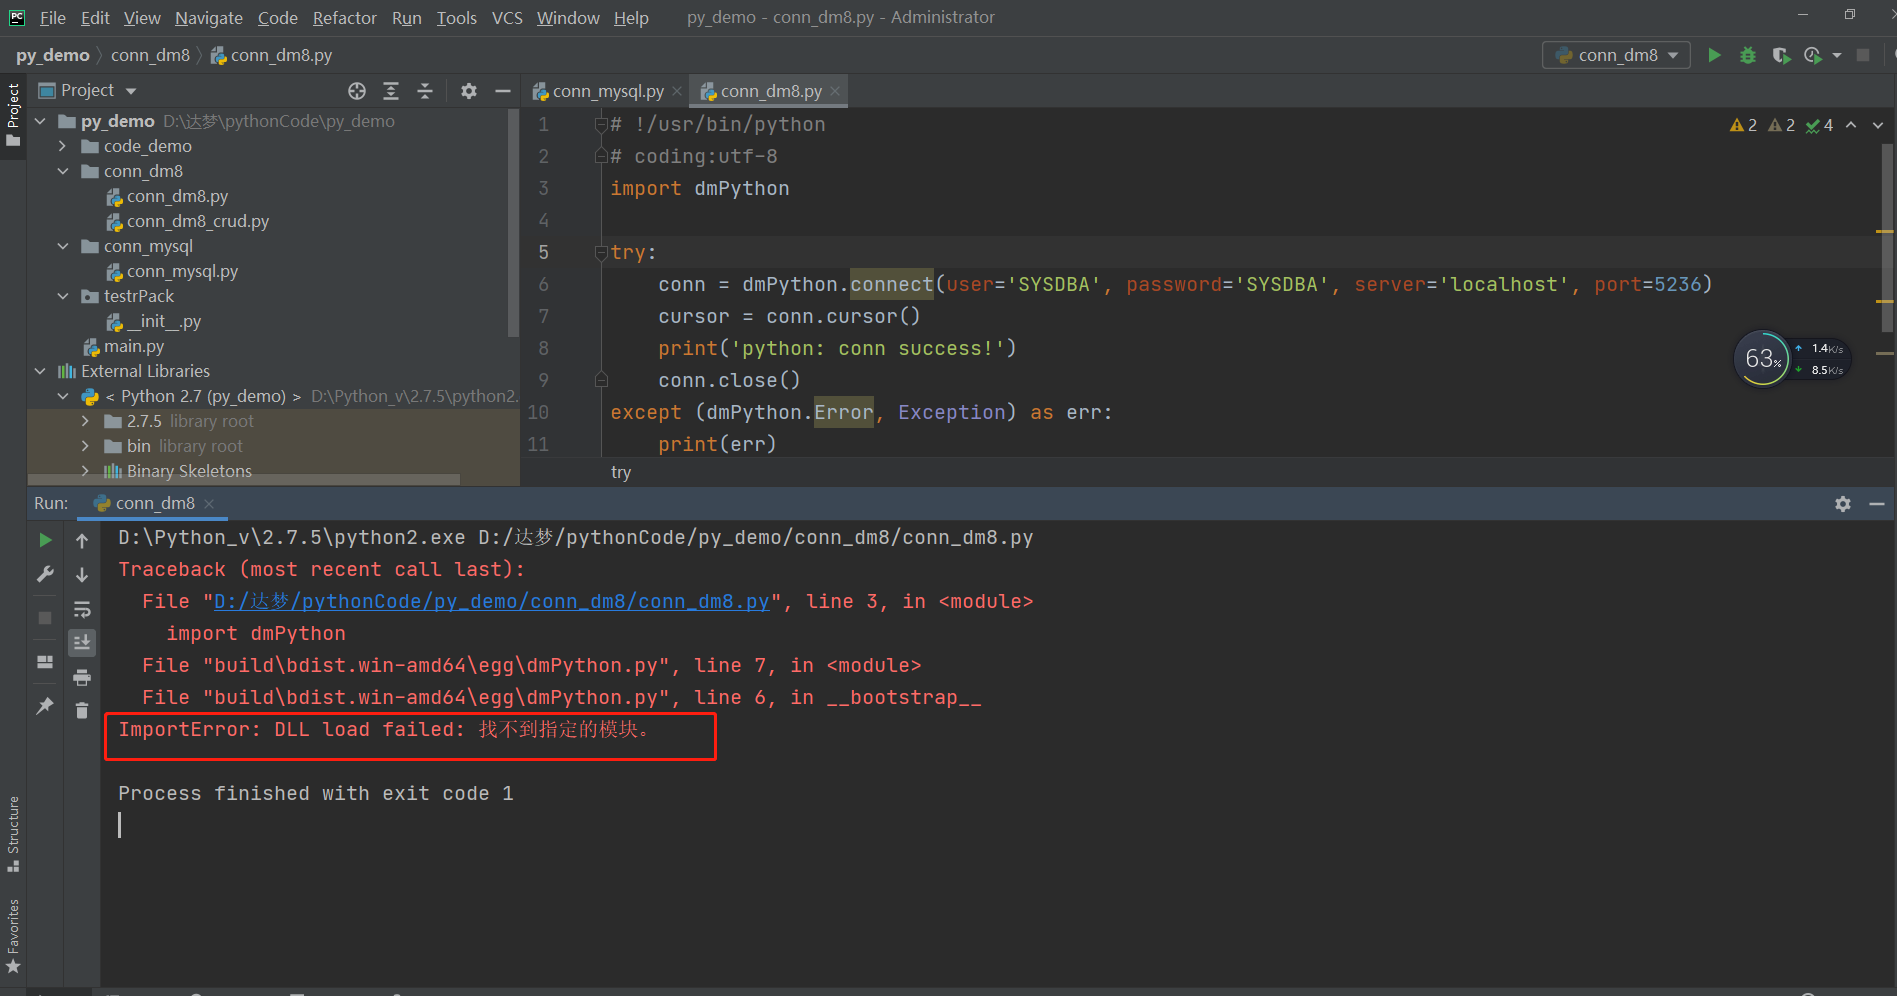Select __init__.py in project tree
The width and height of the screenshot is (1897, 996).
[164, 321]
